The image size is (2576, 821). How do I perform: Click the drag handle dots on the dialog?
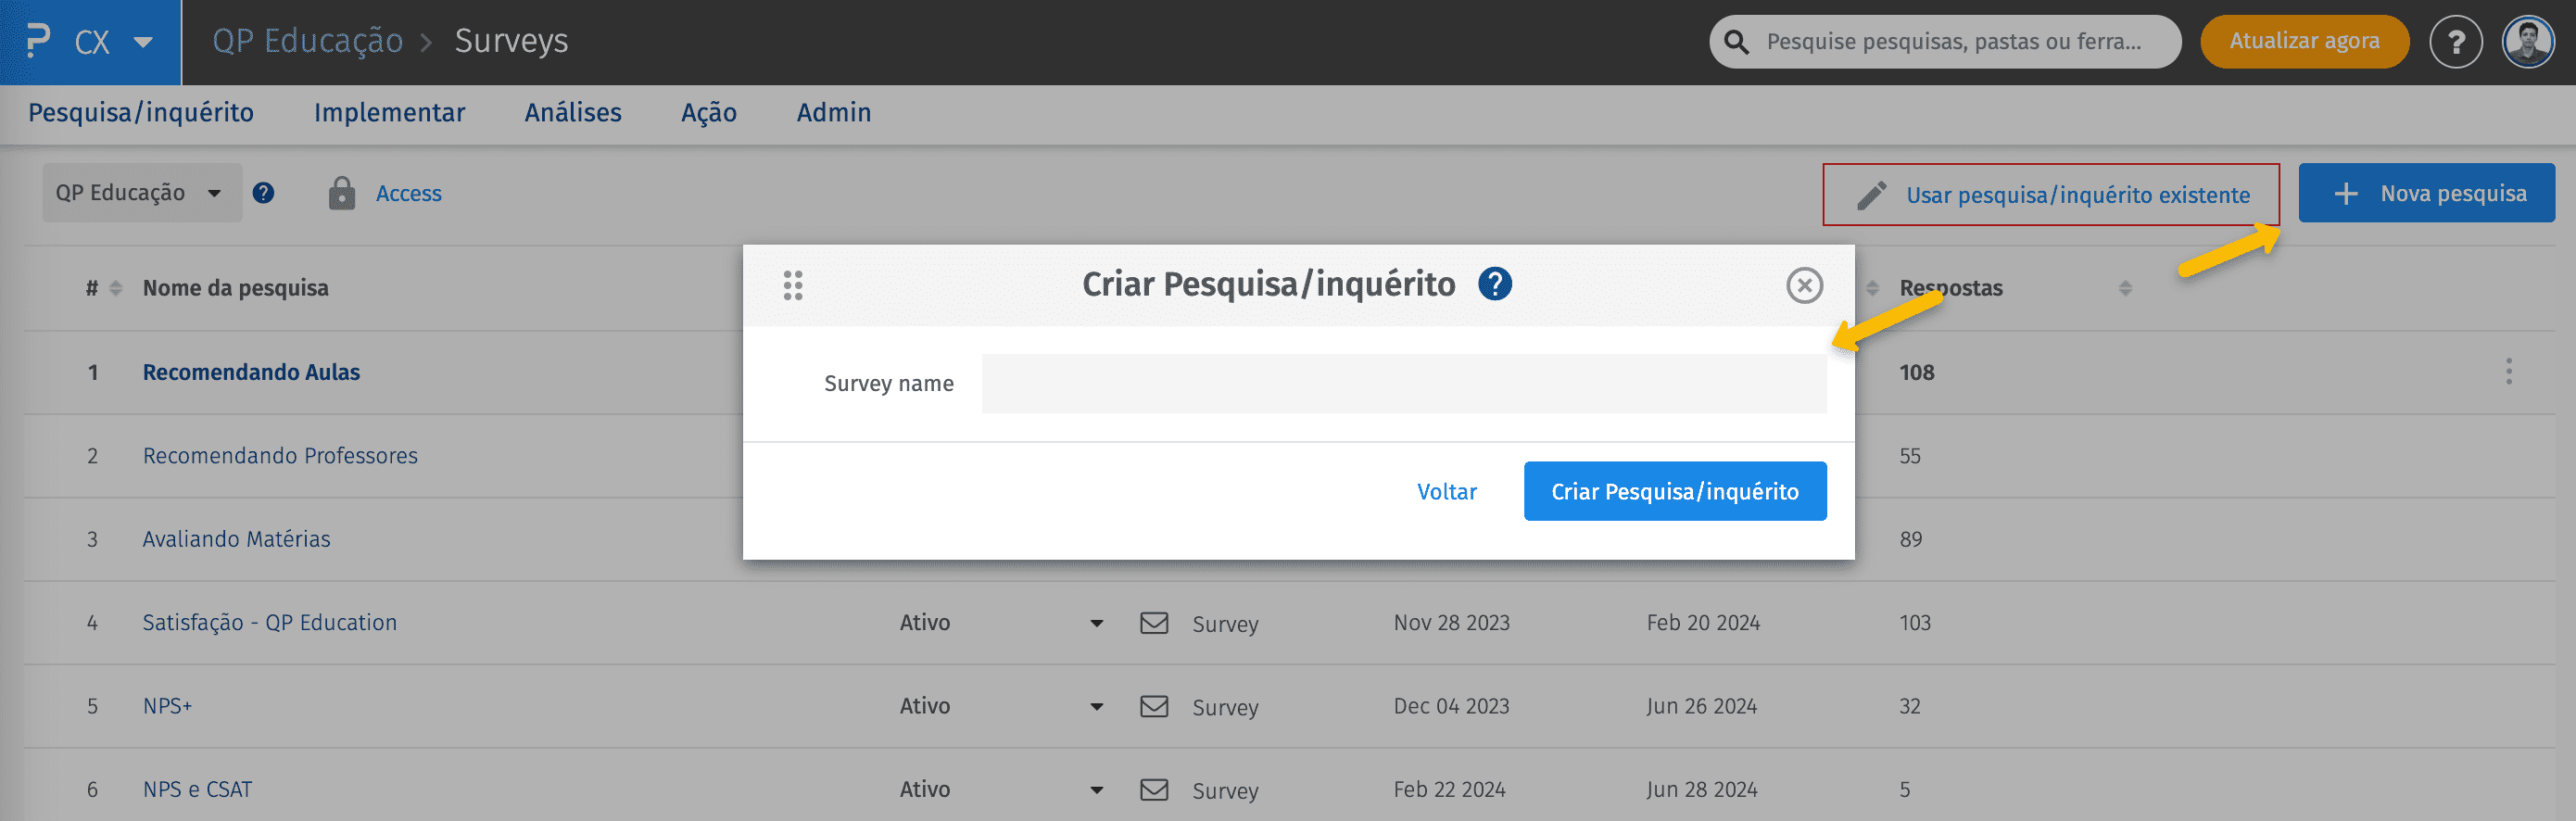(x=793, y=286)
